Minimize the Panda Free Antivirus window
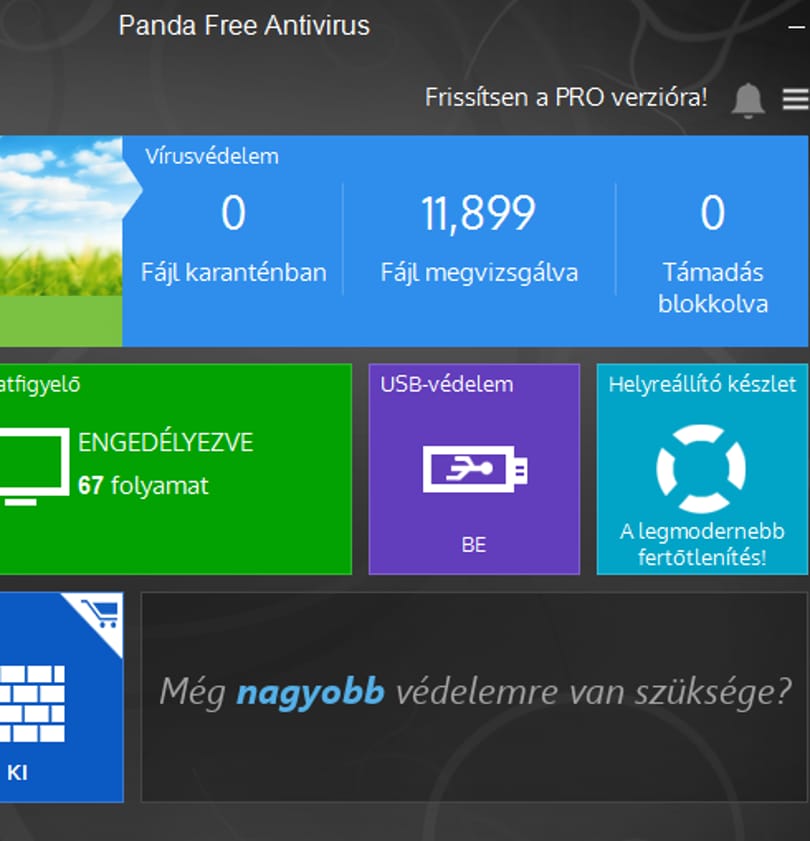 click(x=796, y=26)
